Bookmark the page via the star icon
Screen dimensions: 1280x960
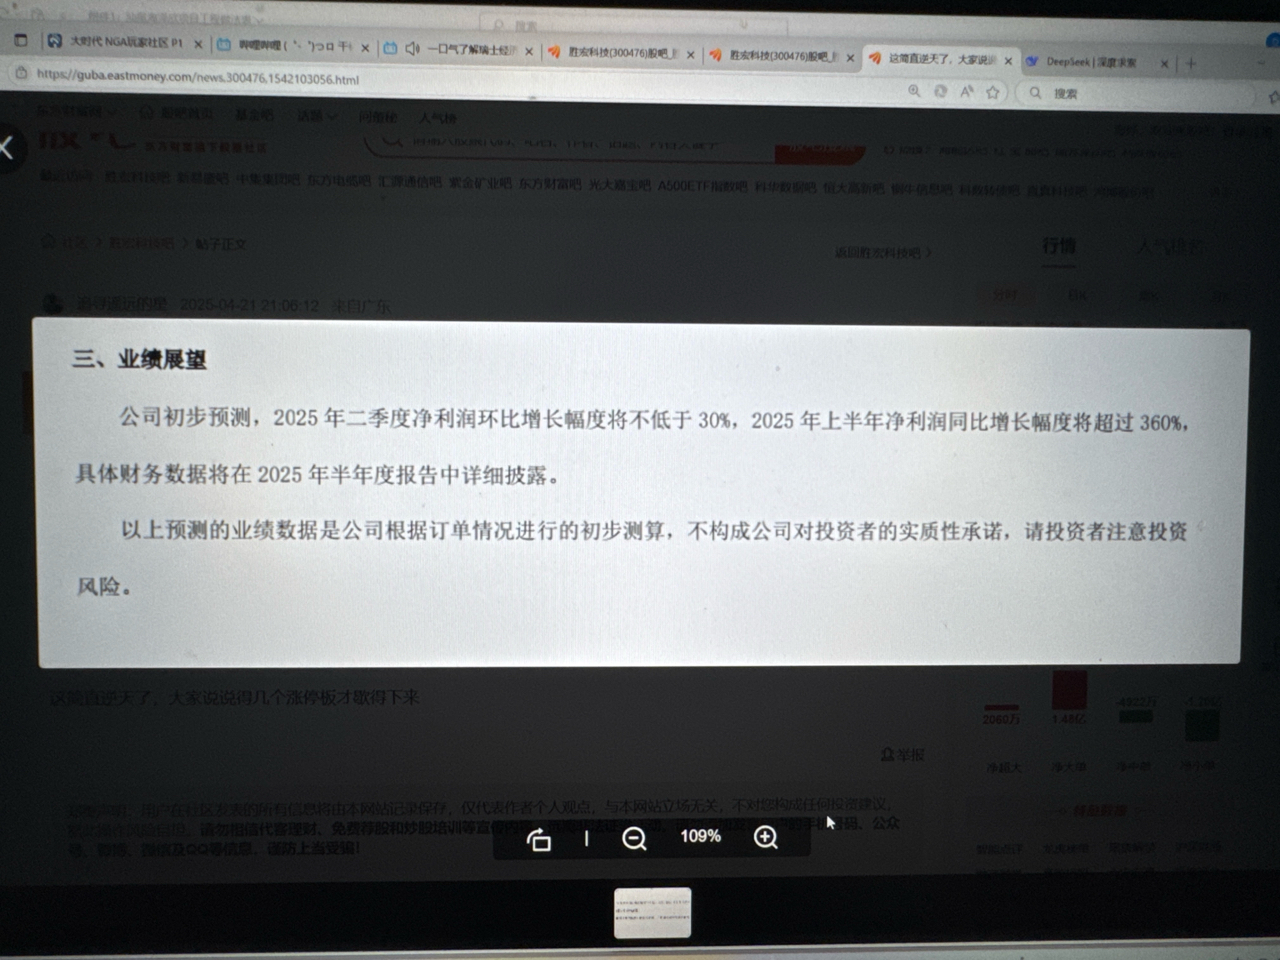coord(992,92)
